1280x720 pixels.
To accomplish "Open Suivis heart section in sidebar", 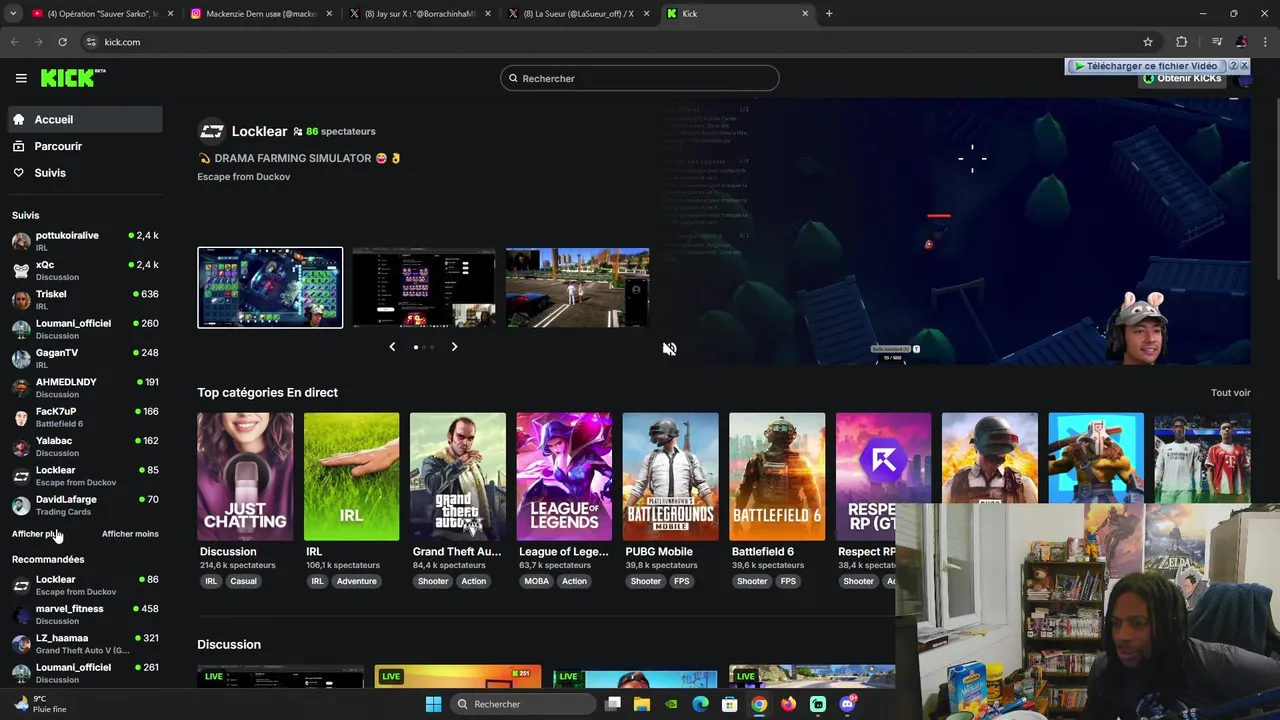I will point(85,173).
